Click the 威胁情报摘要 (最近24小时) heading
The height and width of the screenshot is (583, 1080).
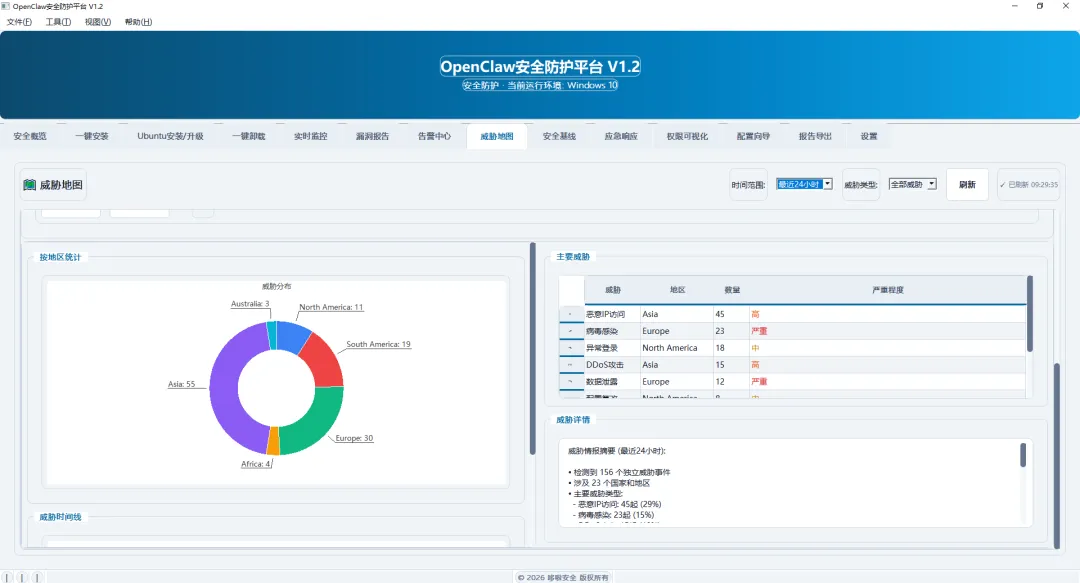616,451
